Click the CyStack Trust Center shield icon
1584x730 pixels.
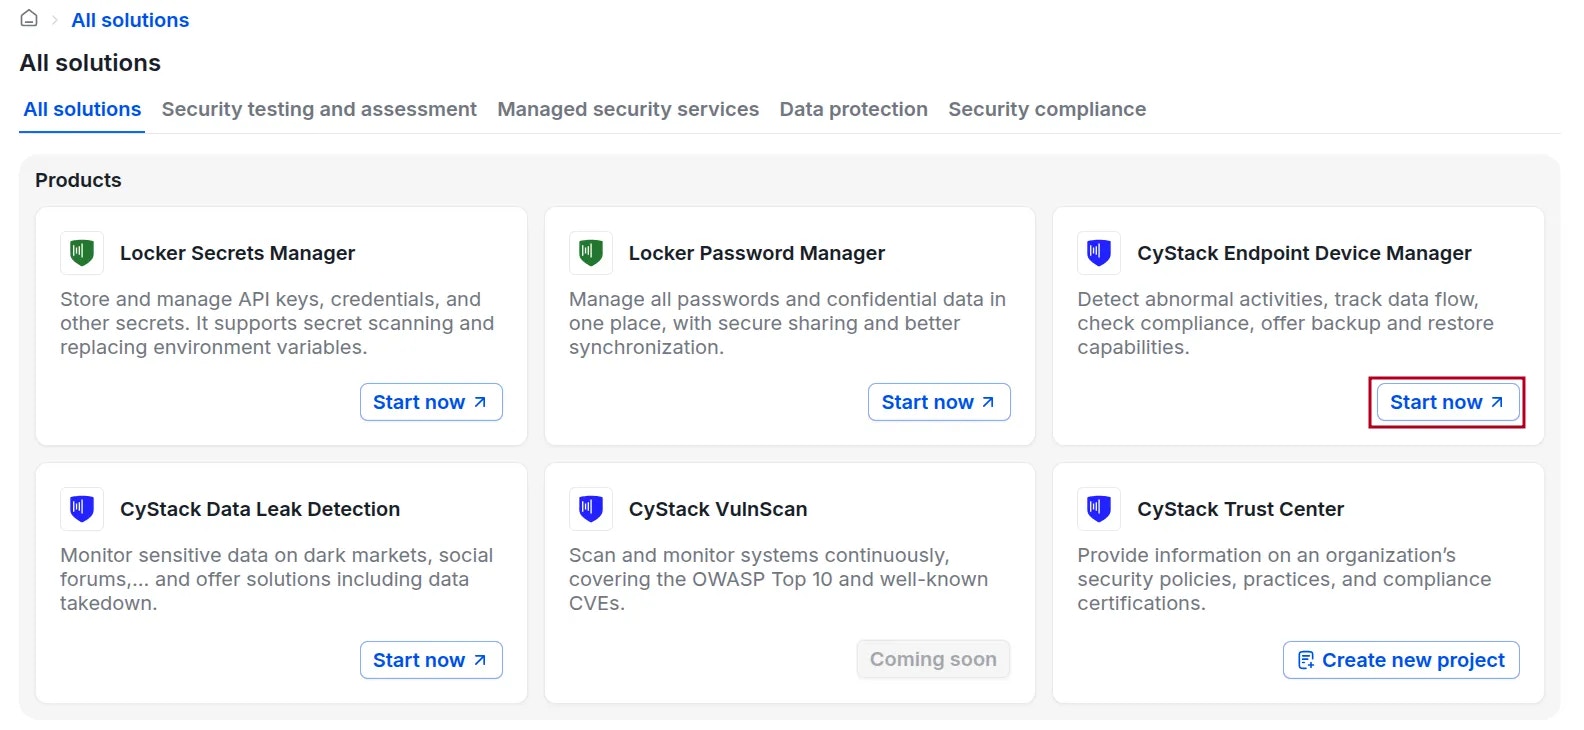pyautogui.click(x=1099, y=509)
